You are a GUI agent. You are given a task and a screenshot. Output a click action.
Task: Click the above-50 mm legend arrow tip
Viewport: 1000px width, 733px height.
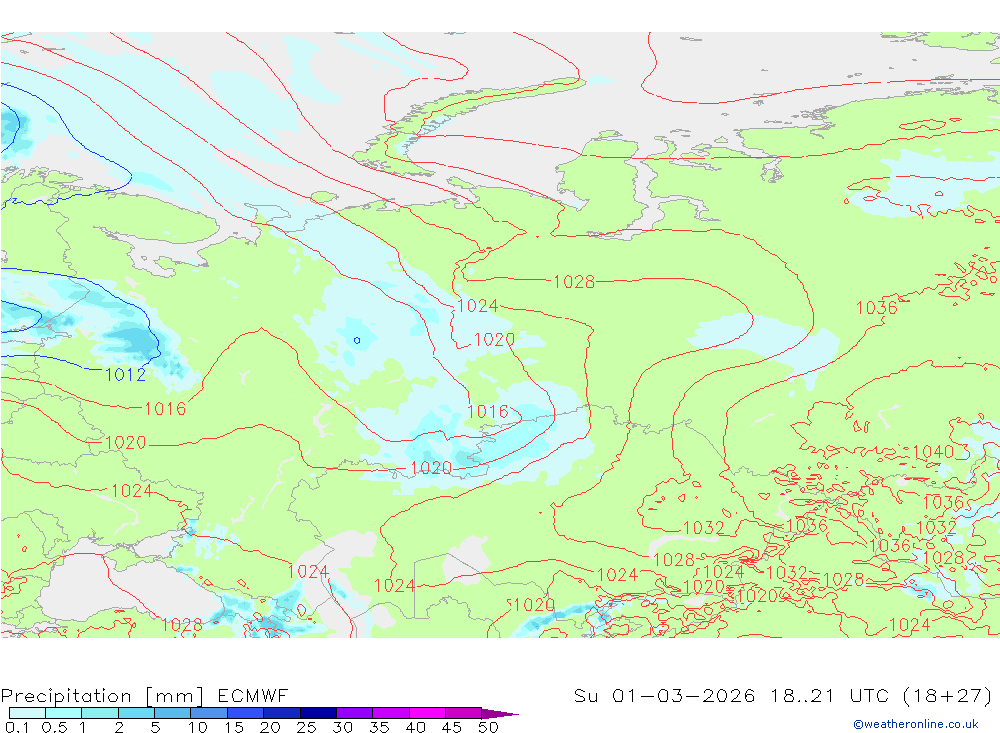click(x=501, y=714)
